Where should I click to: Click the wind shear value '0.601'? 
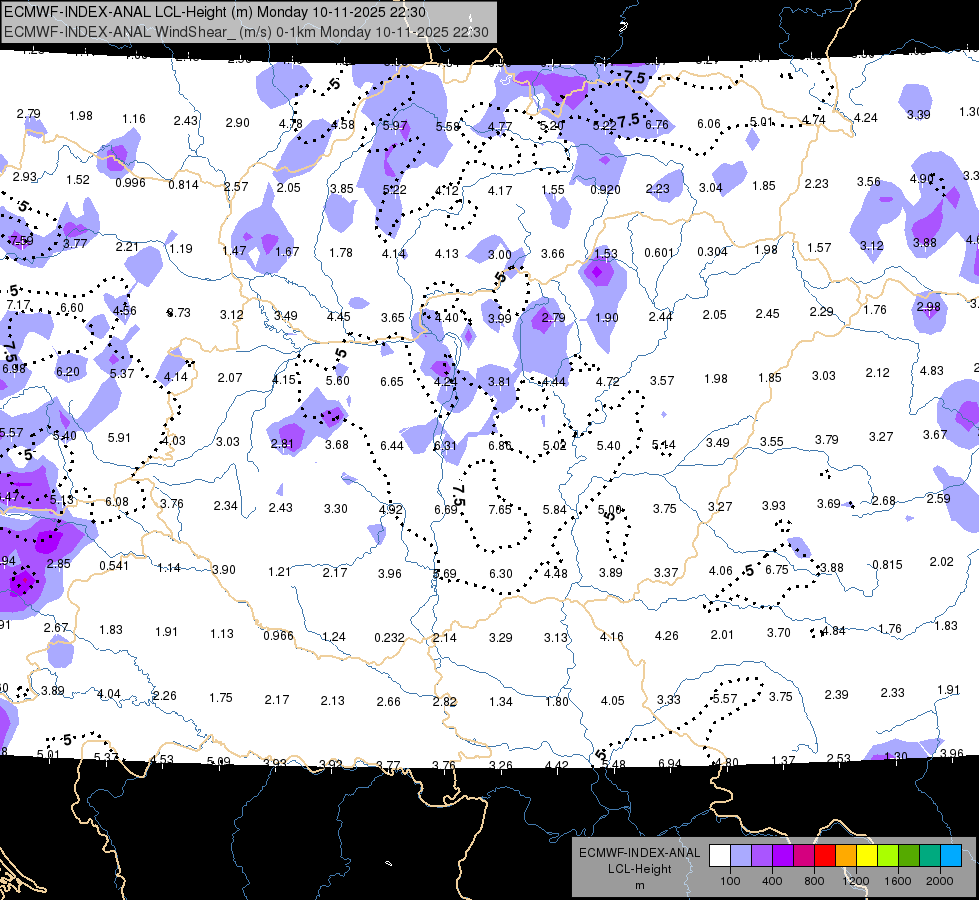point(659,252)
